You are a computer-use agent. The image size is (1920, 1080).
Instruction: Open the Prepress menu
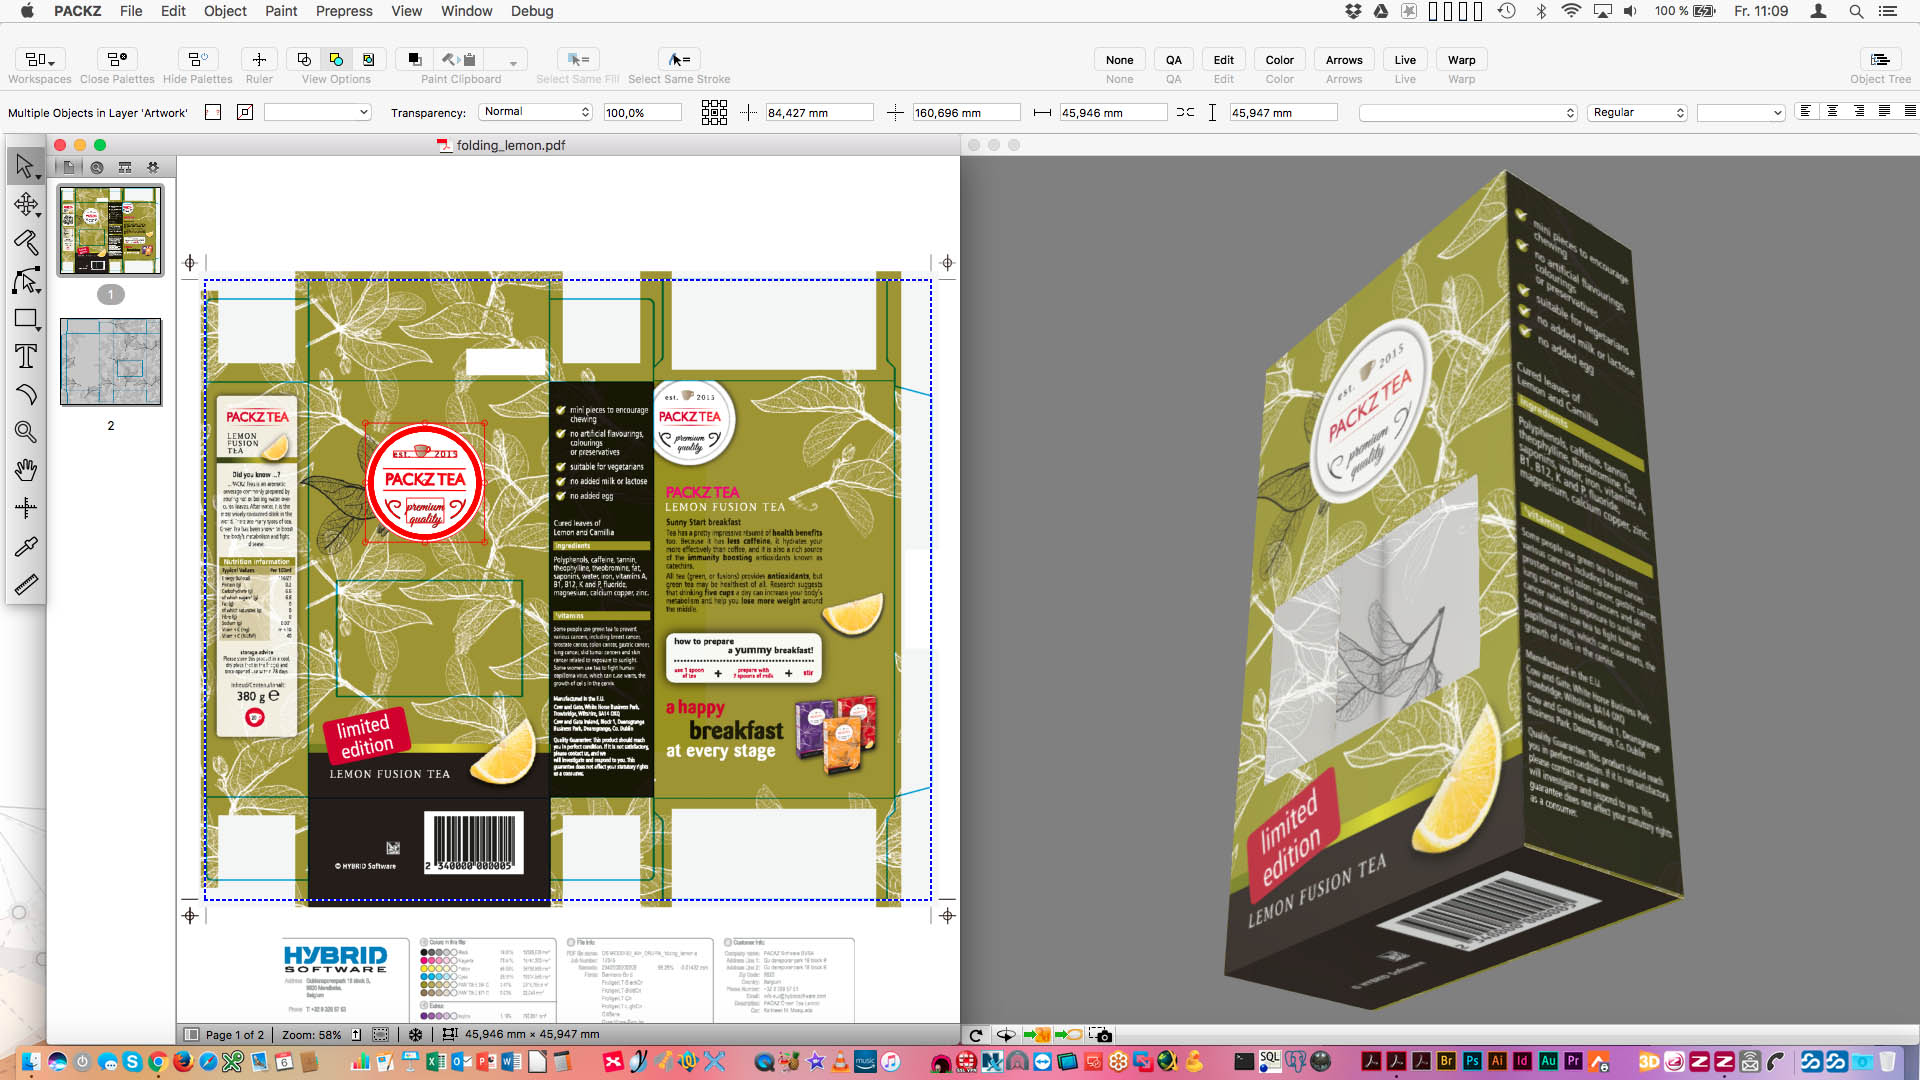tap(344, 11)
